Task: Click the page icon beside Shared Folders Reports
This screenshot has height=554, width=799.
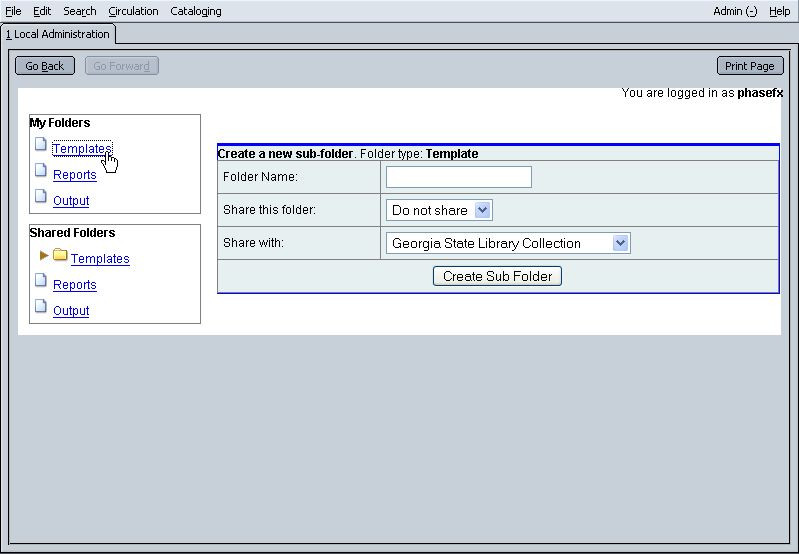Action: coord(41,281)
